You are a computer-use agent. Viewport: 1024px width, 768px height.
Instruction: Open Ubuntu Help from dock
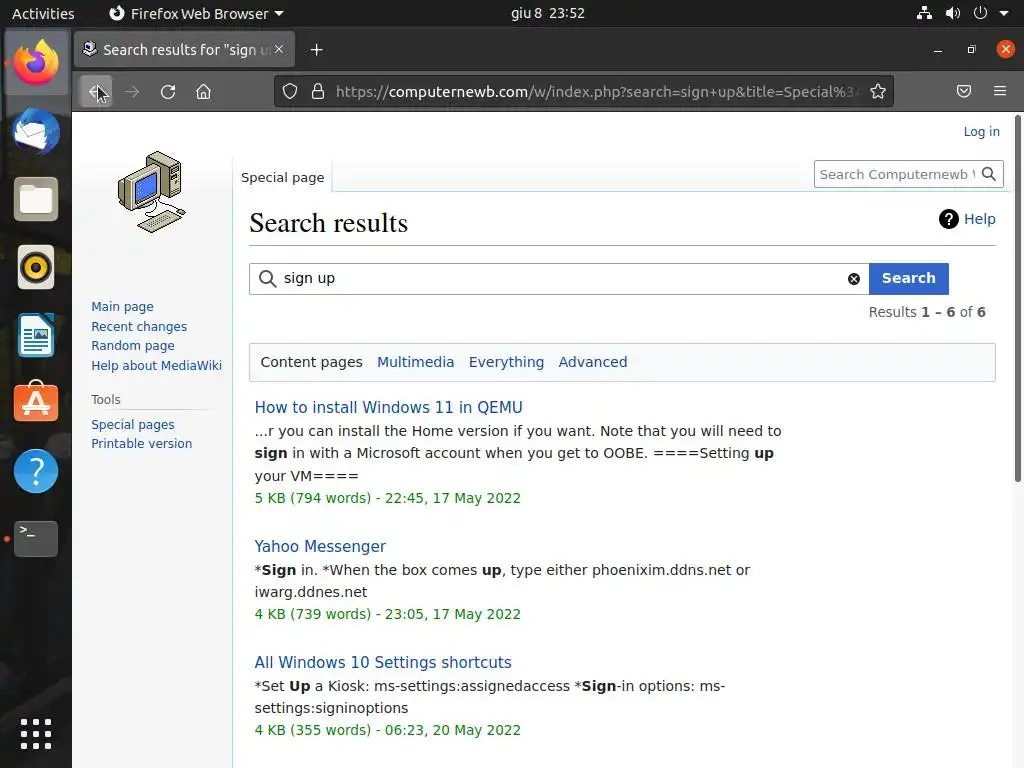pos(36,471)
